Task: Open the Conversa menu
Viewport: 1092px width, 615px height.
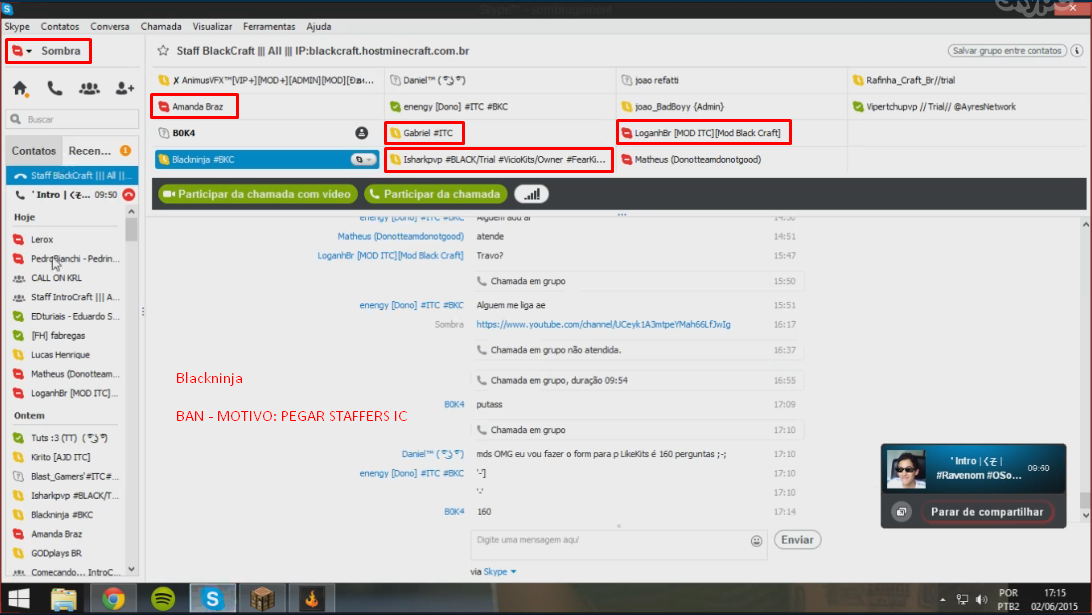Action: (x=110, y=26)
